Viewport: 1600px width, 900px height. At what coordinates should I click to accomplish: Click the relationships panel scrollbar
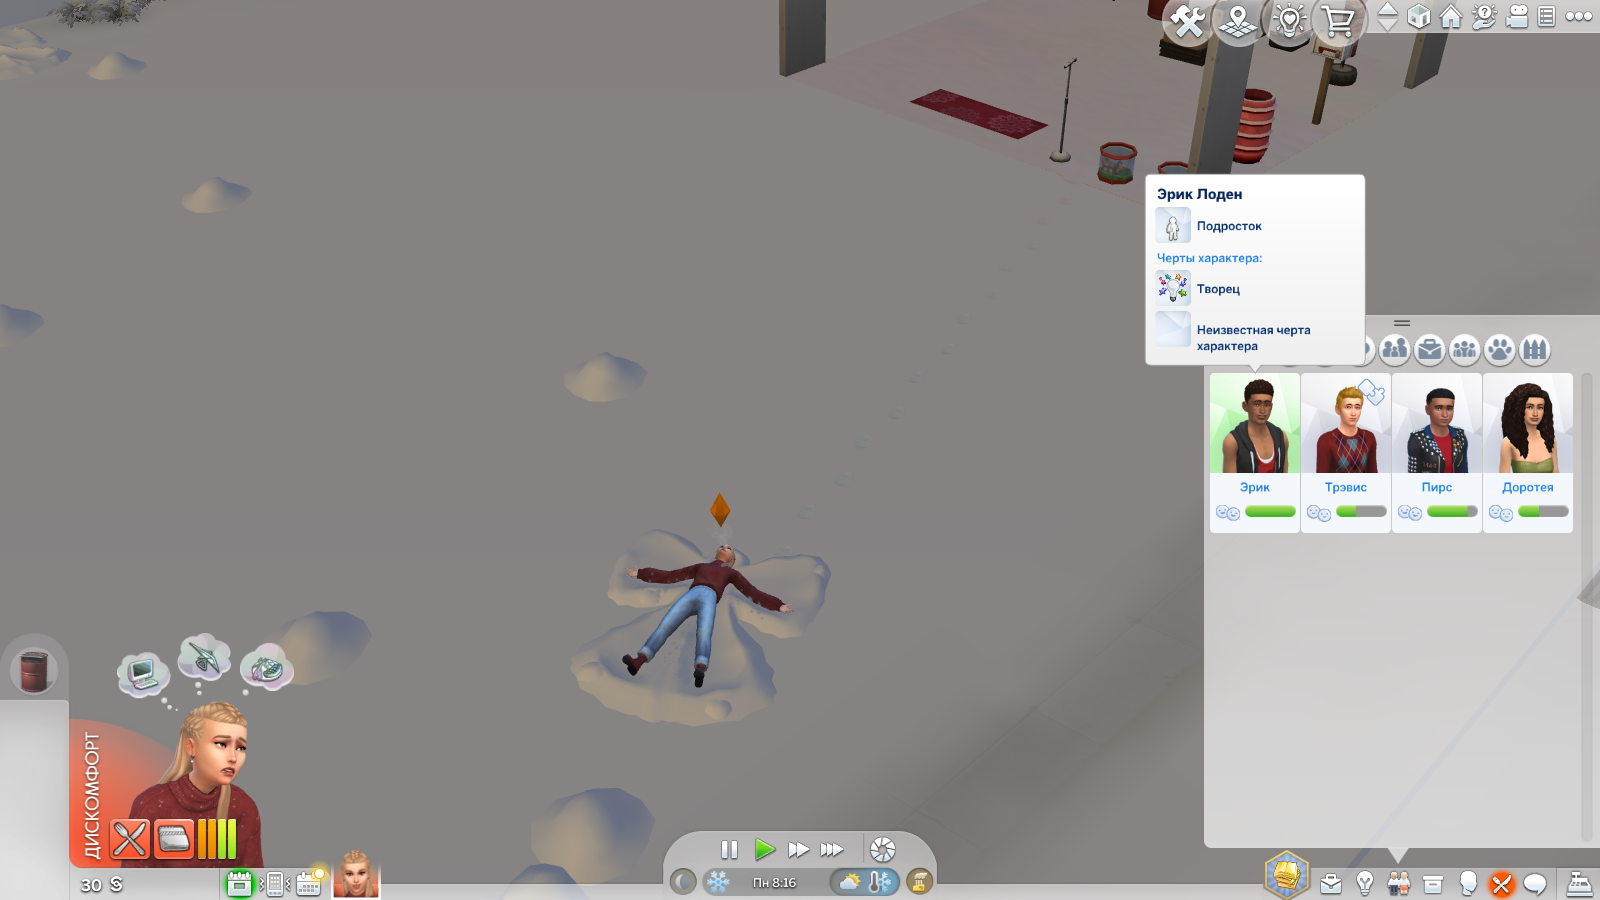(1586, 607)
